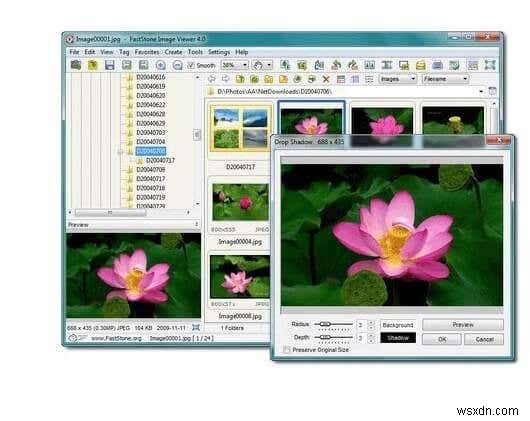Click the Forward arrow in browser toolbar
This screenshot has height=421, width=530.
click(x=225, y=79)
